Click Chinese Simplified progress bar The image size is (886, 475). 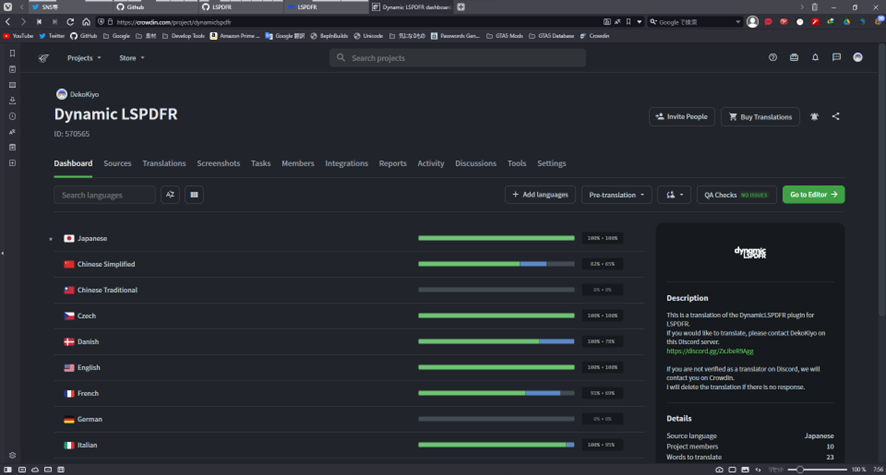click(x=496, y=264)
